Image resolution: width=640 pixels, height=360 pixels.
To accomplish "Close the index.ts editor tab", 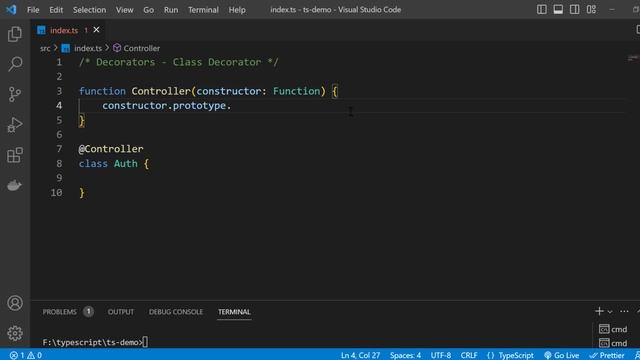I will (x=96, y=30).
